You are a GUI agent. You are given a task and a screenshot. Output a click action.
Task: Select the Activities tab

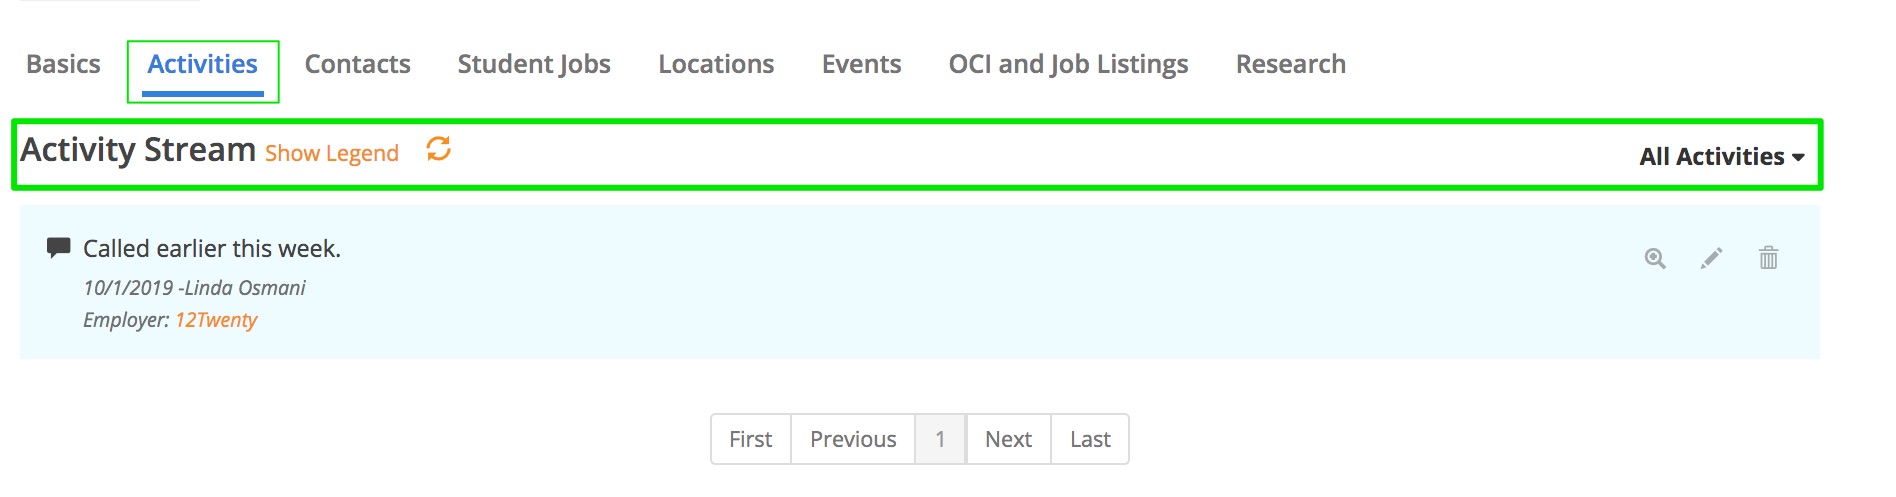coord(202,64)
